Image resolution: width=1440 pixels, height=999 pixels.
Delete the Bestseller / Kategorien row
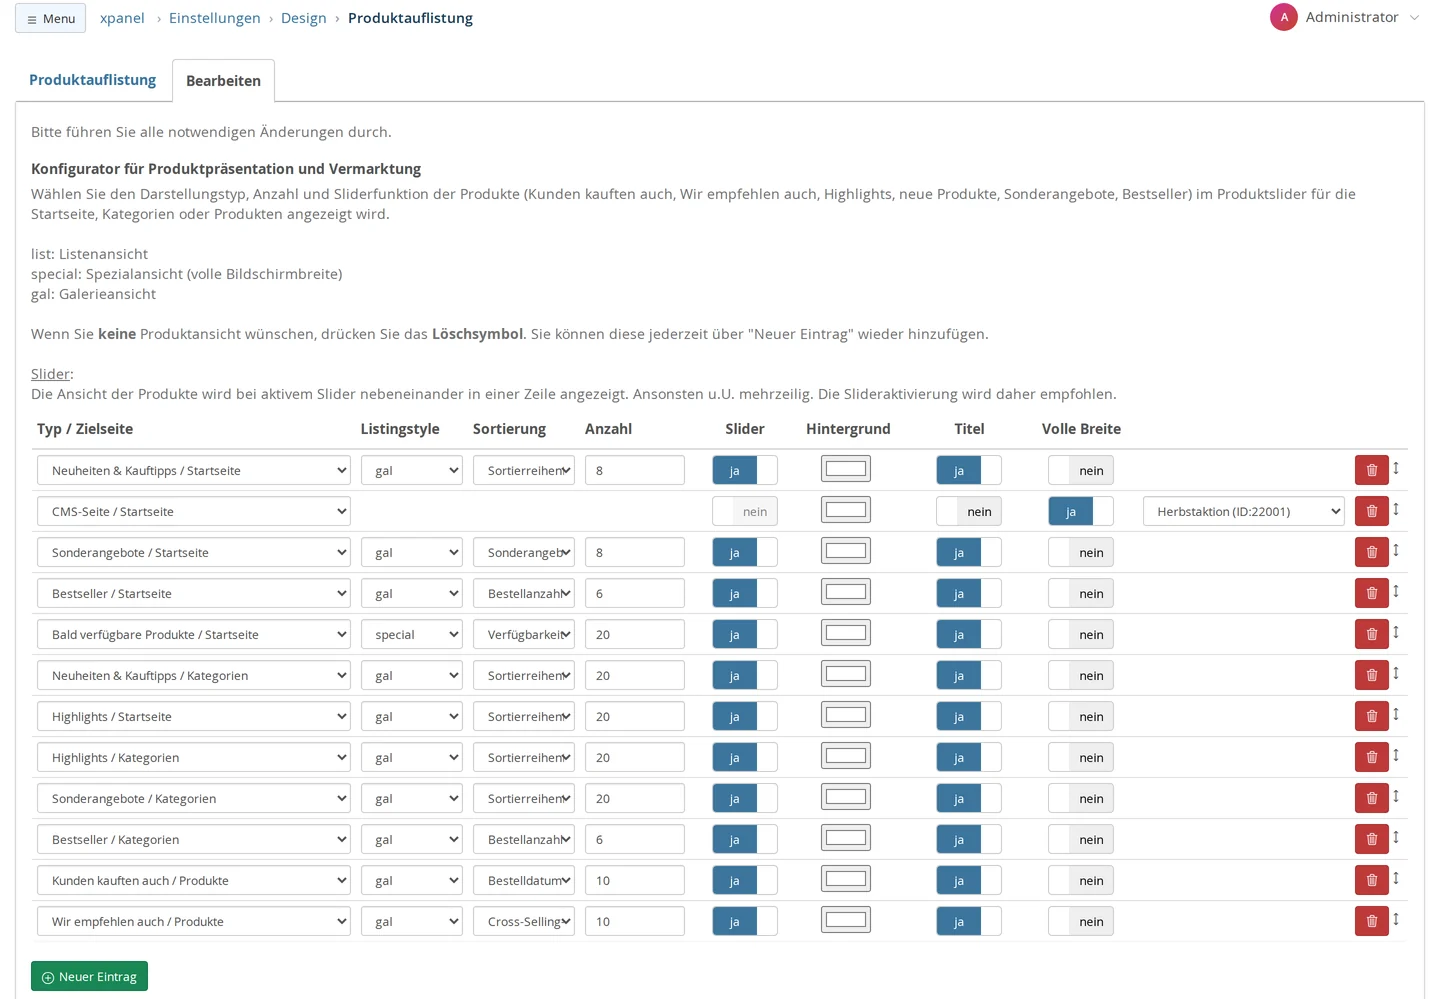coord(1371,839)
